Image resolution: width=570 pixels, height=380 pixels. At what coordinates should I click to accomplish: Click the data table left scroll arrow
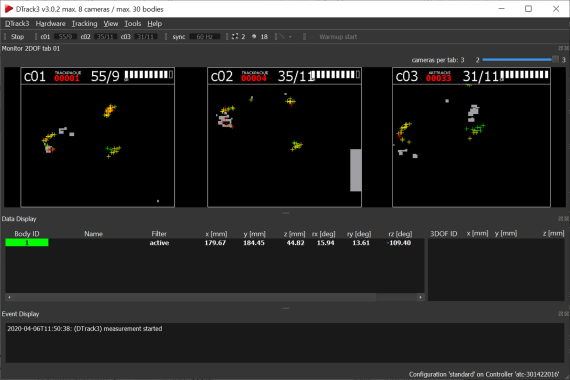tap(9, 297)
